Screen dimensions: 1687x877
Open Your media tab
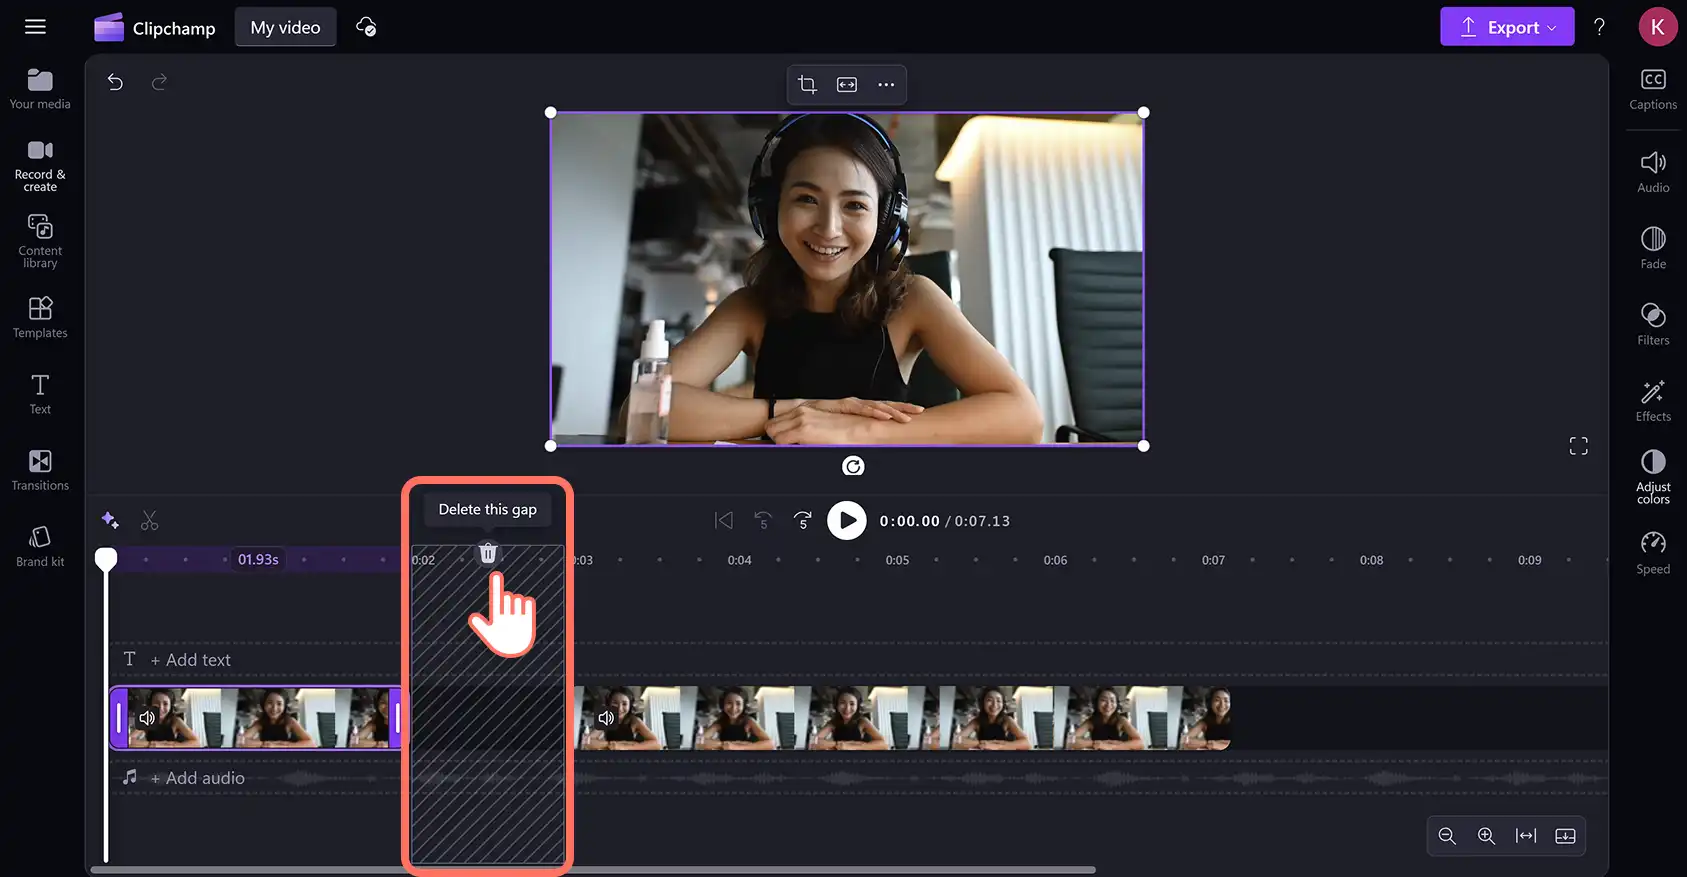tap(40, 89)
